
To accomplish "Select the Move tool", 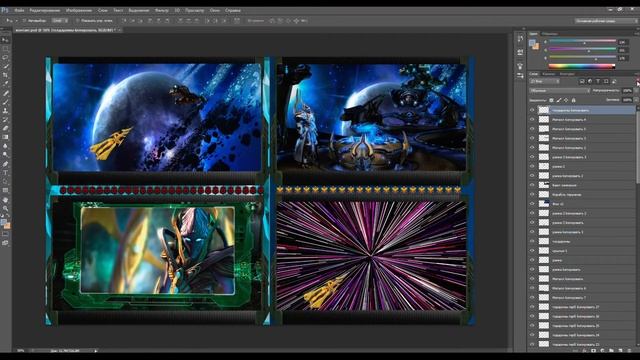I will (5, 40).
